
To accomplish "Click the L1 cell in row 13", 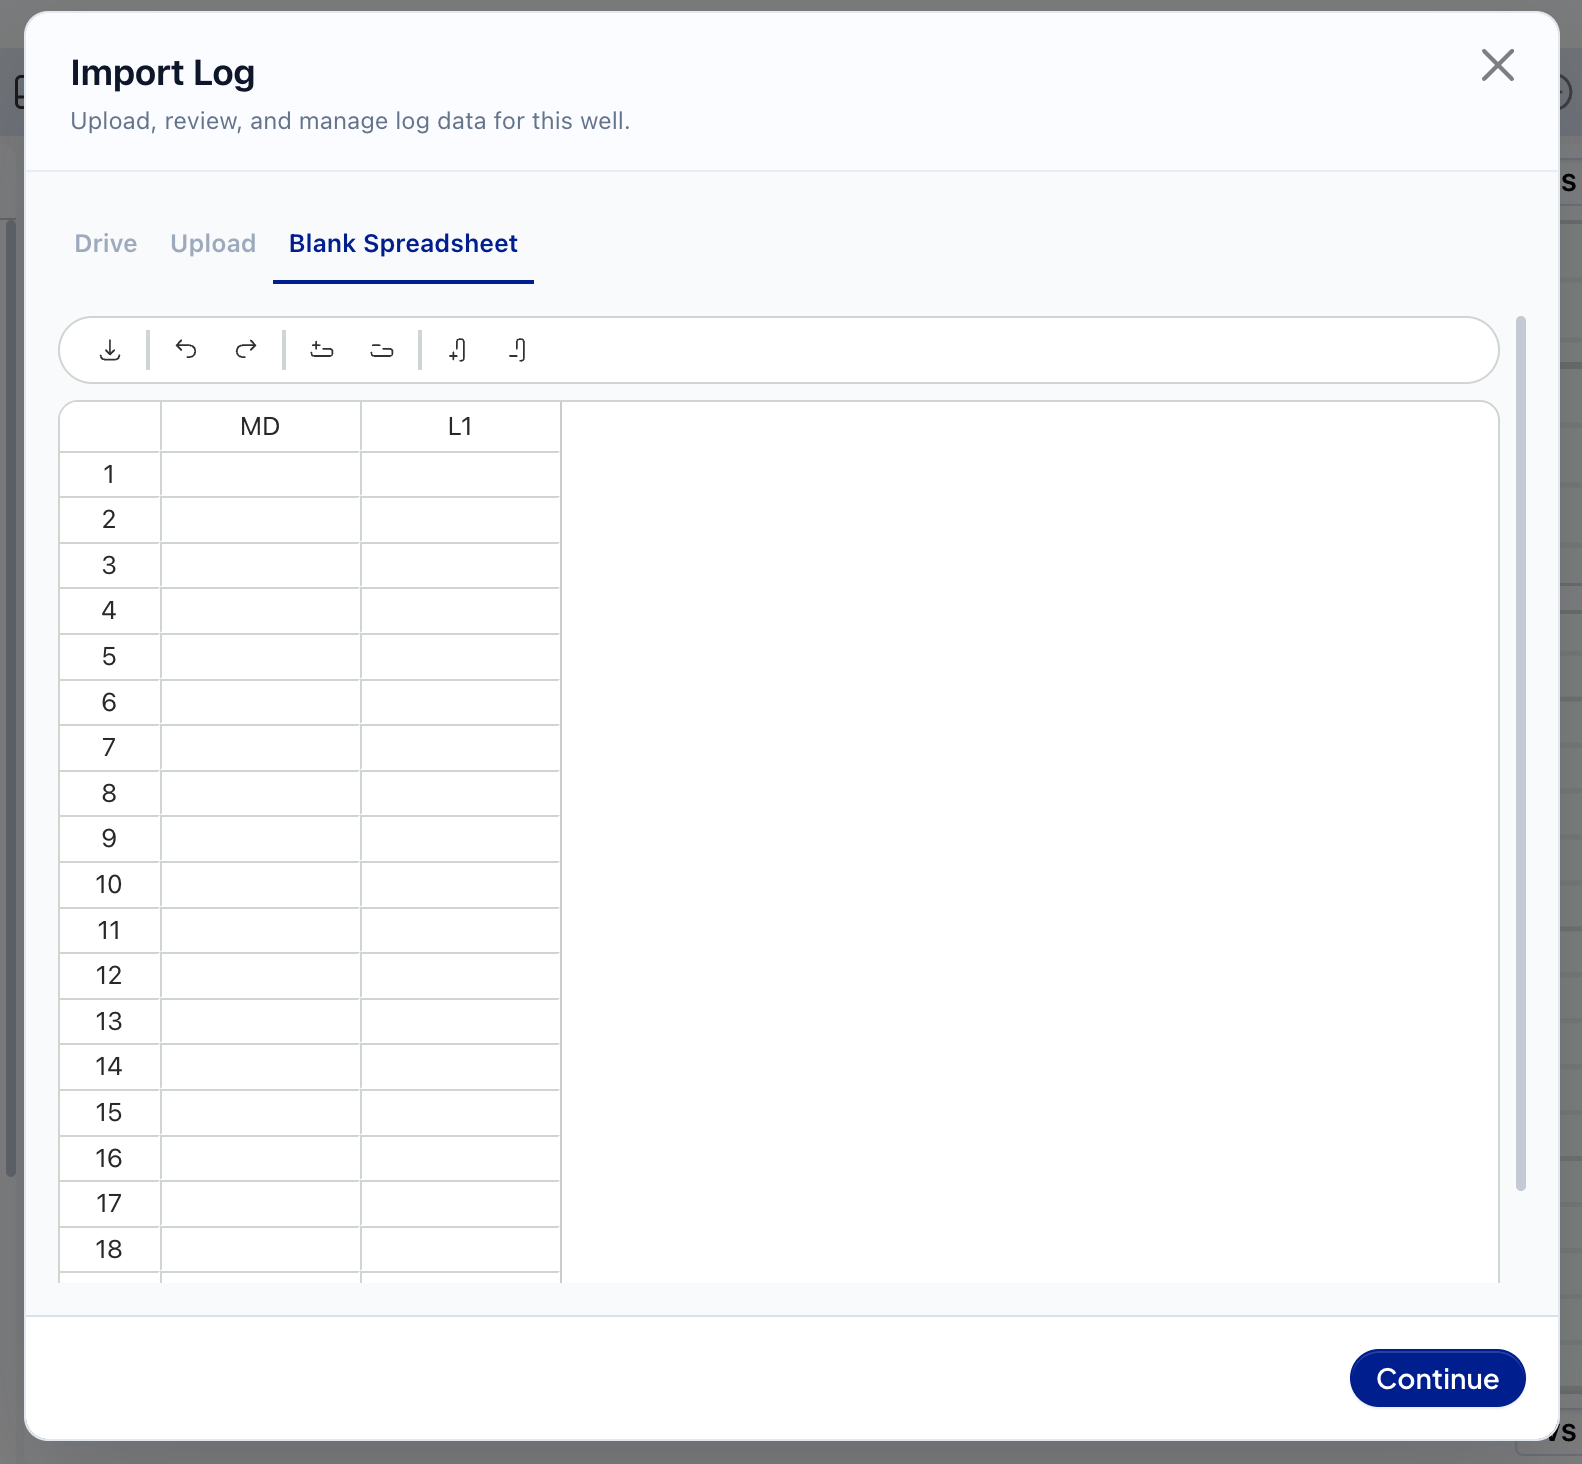I will coord(460,1022).
